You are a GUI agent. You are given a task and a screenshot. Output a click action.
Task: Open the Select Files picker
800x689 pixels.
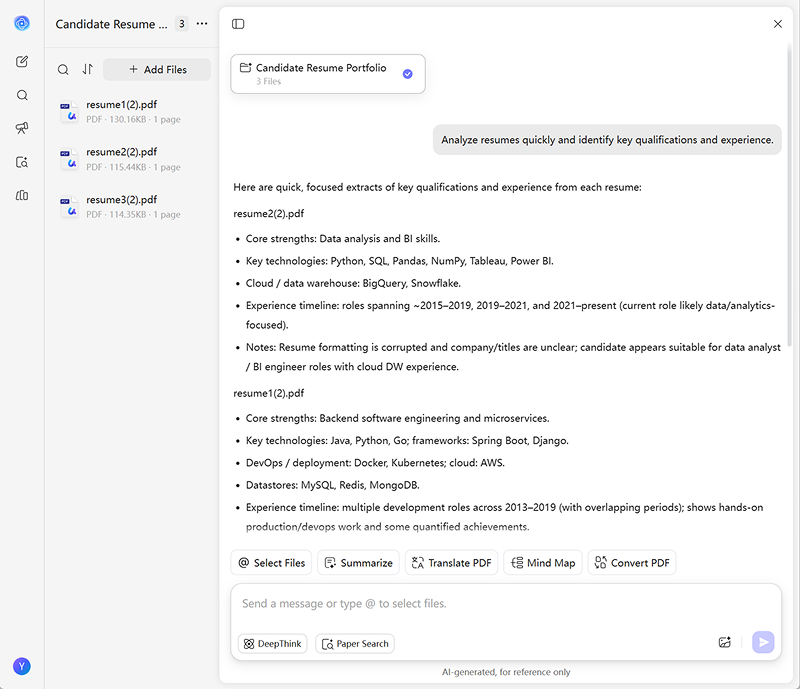[271, 562]
